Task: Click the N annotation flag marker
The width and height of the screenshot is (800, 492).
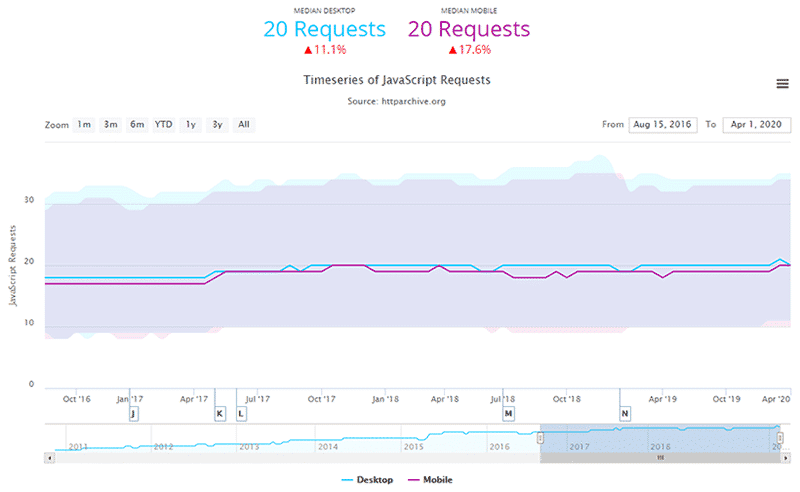Action: [x=625, y=413]
